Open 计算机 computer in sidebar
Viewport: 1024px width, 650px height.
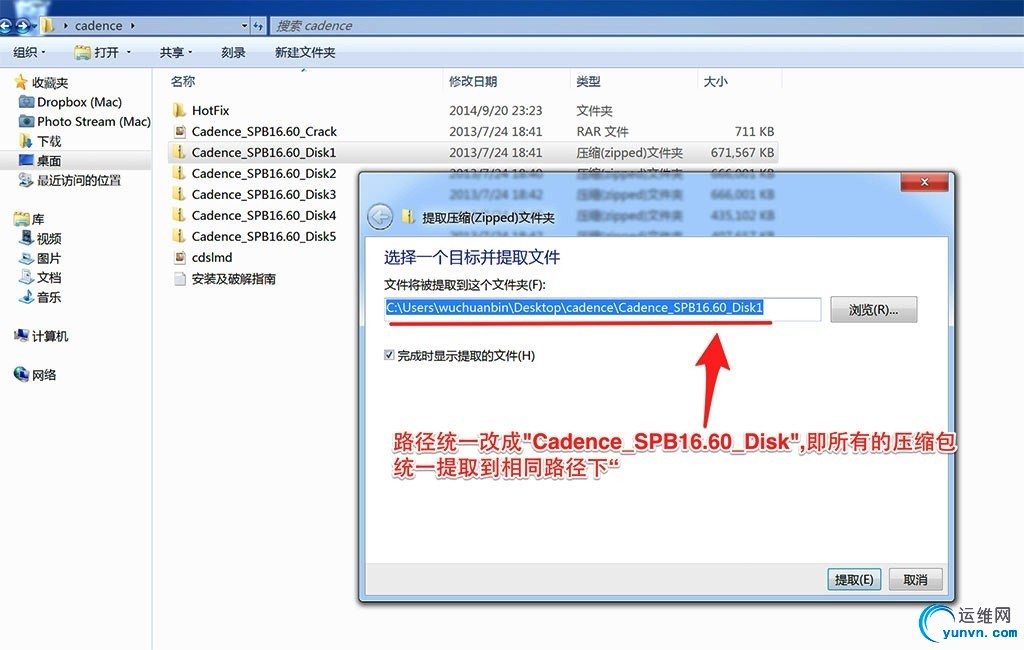(x=41, y=336)
